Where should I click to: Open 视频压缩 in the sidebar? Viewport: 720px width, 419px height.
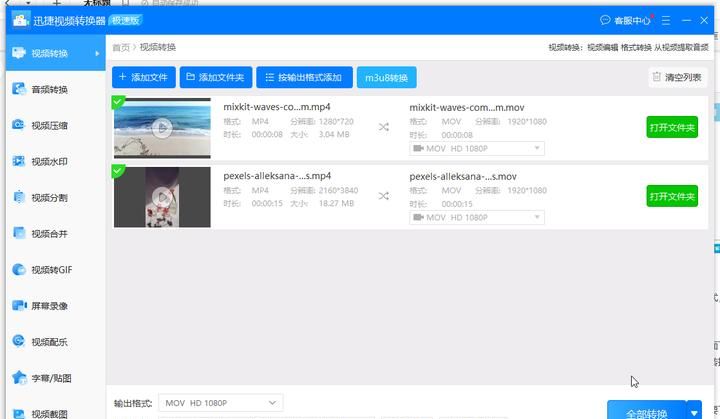click(x=55, y=125)
